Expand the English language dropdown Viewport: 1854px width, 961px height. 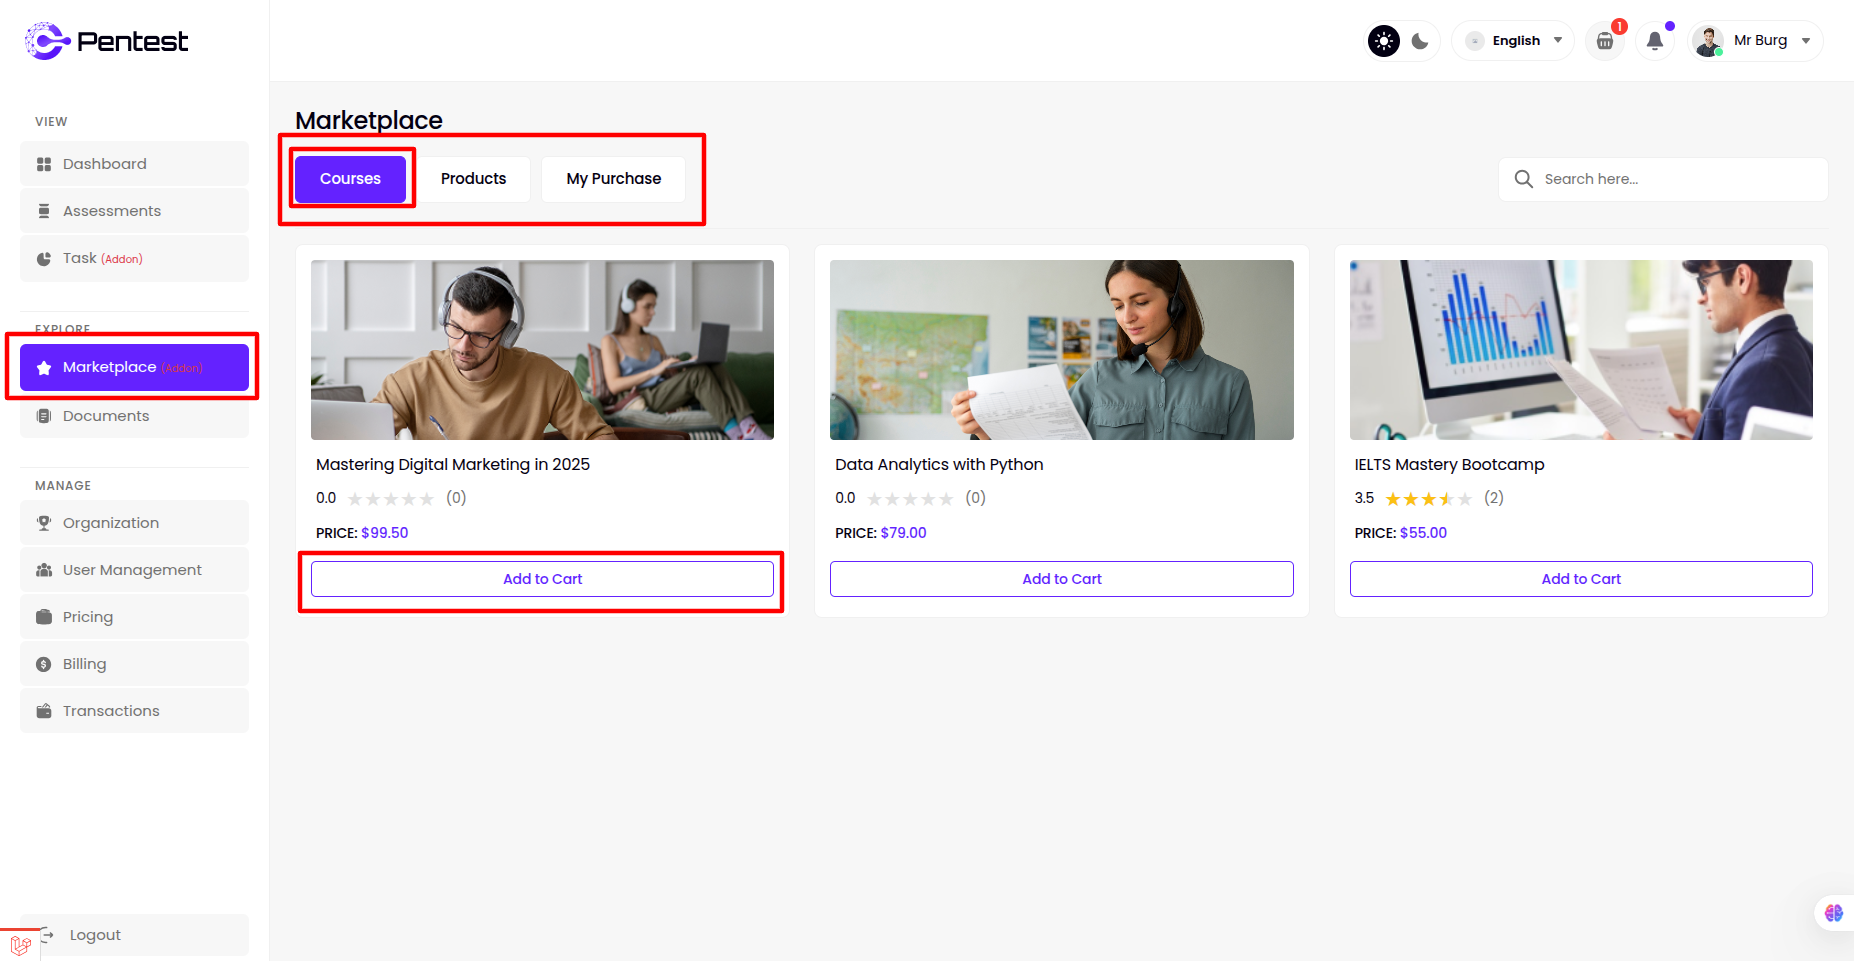[x=1514, y=41]
